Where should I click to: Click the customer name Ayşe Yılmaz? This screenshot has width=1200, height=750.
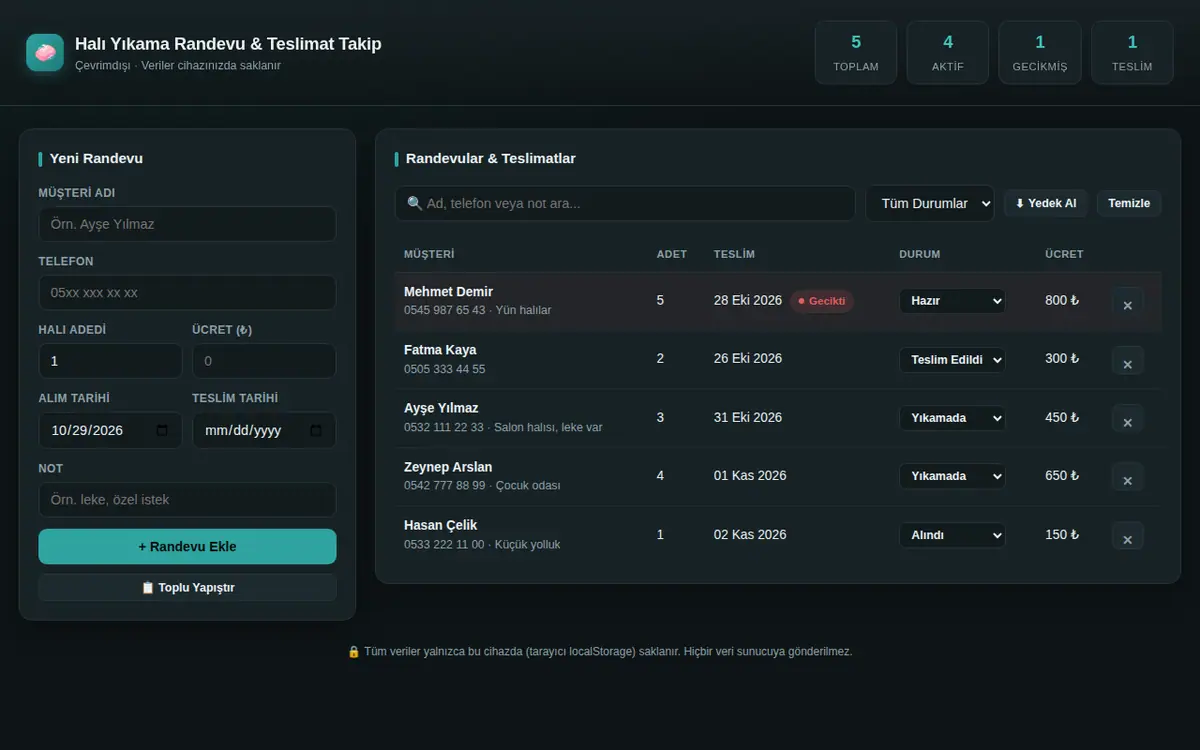tap(441, 408)
